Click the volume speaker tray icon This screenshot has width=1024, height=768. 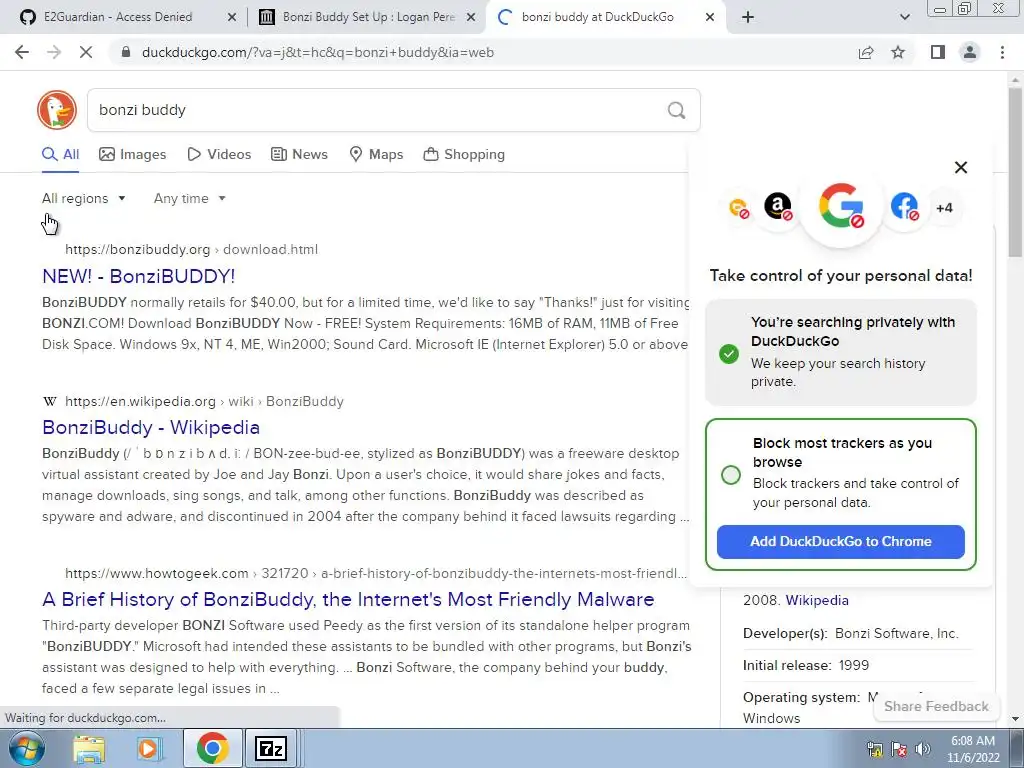(923, 749)
